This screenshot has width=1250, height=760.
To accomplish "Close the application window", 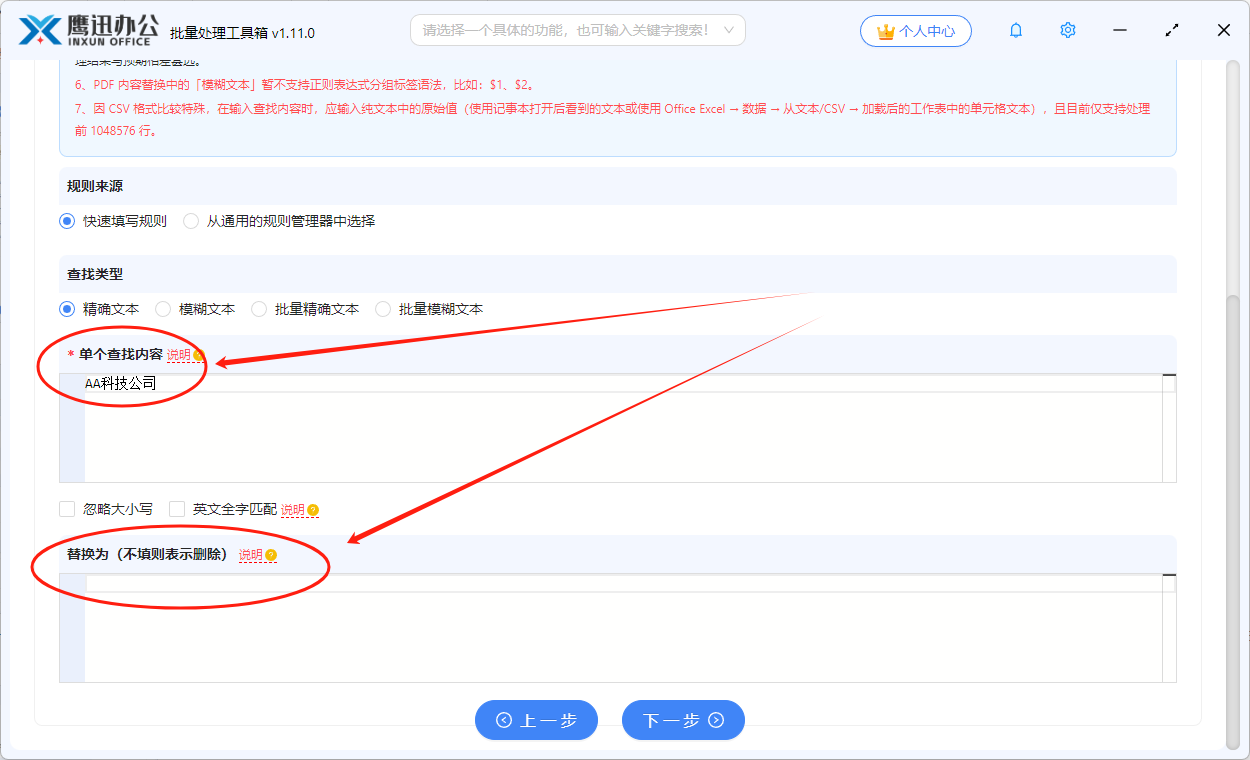I will (x=1224, y=31).
